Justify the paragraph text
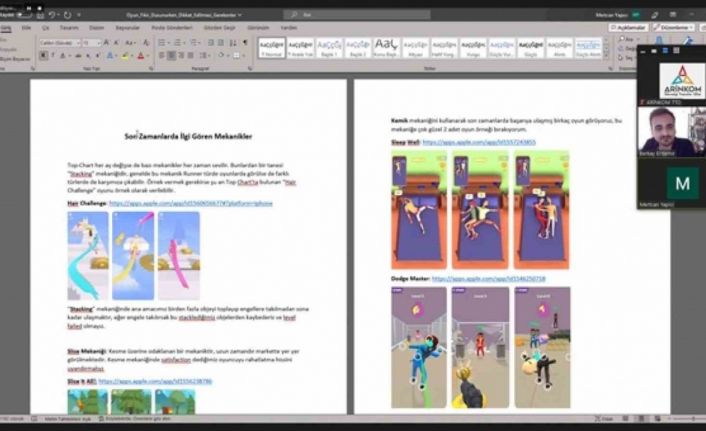 (191, 55)
